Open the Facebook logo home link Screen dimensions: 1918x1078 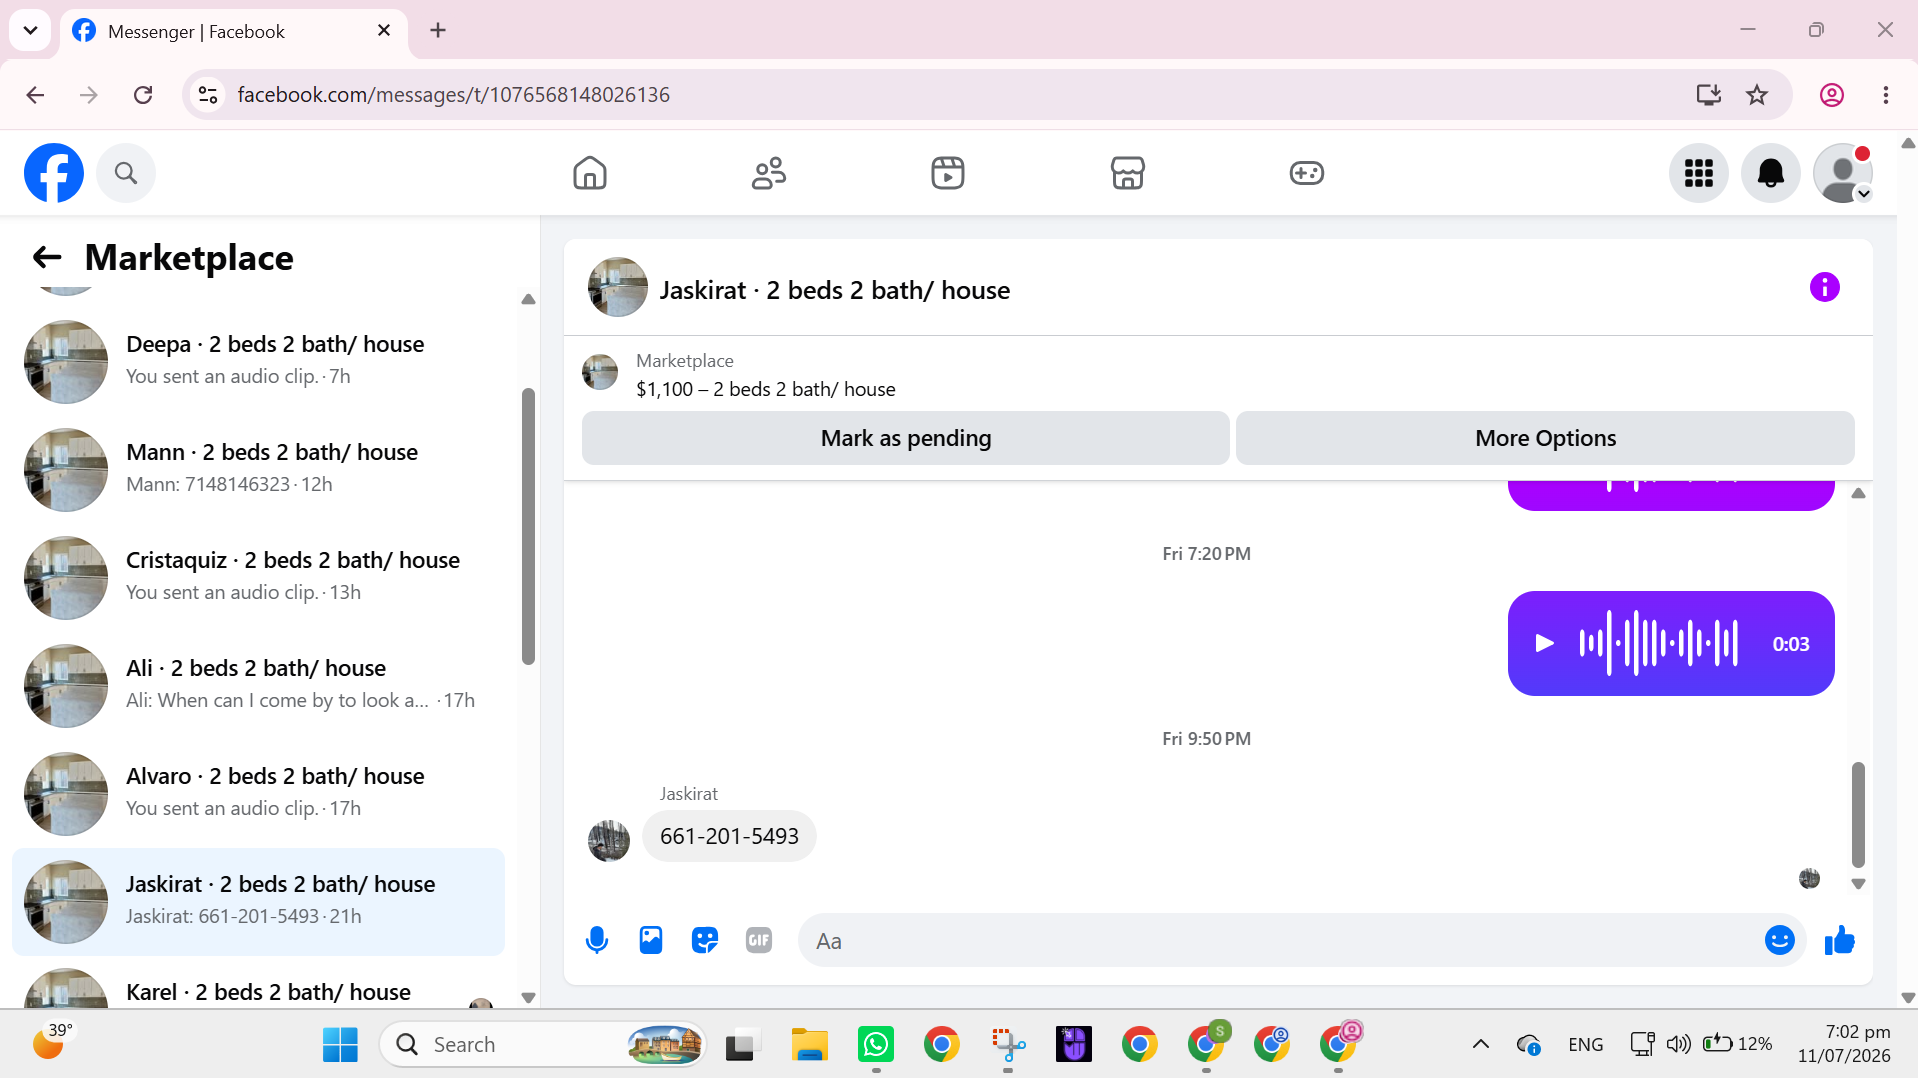54,173
